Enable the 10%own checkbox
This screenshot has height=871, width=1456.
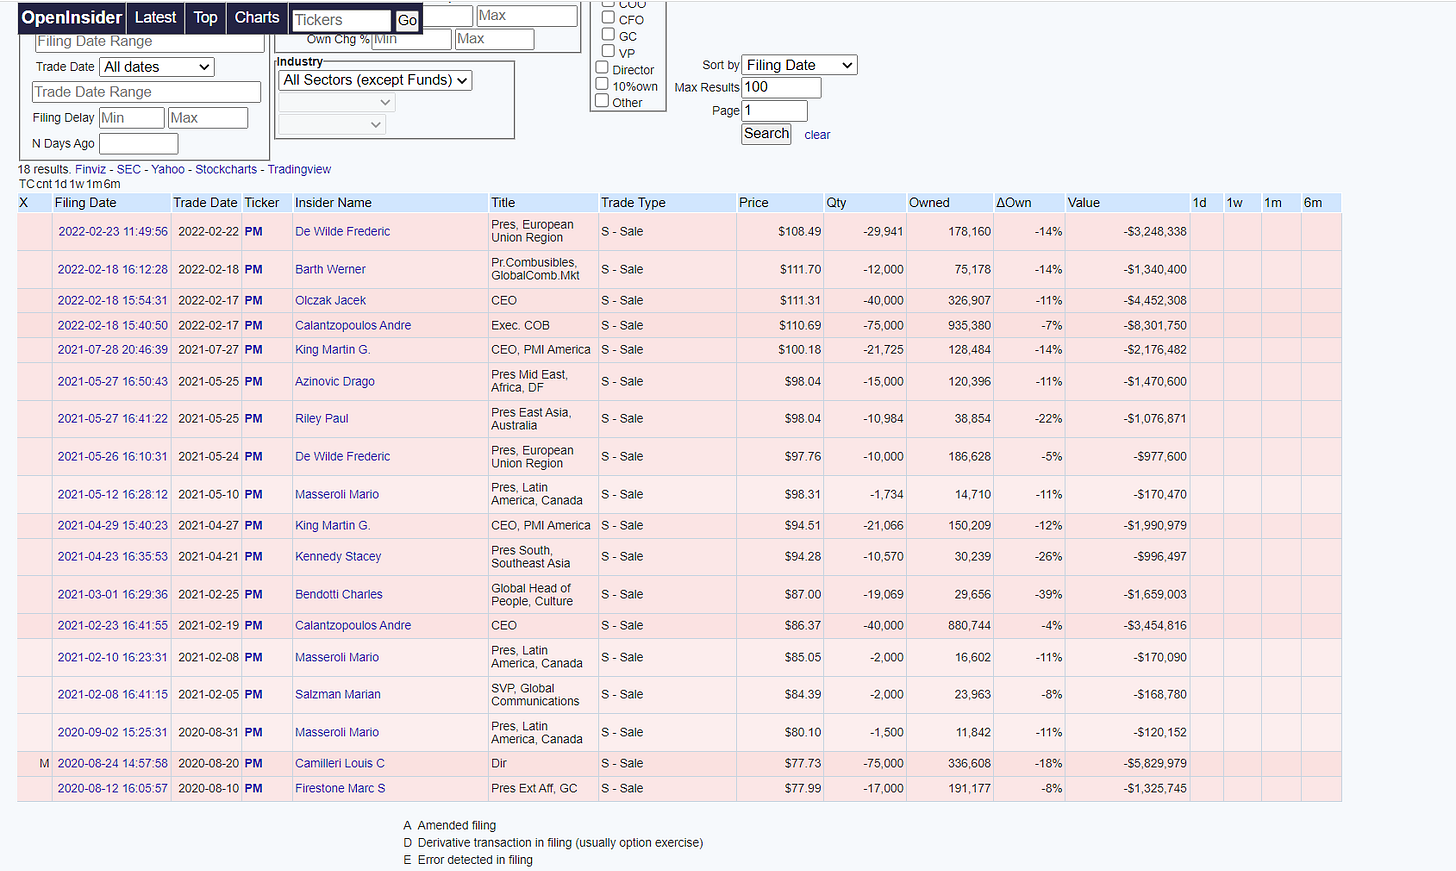pyautogui.click(x=602, y=84)
